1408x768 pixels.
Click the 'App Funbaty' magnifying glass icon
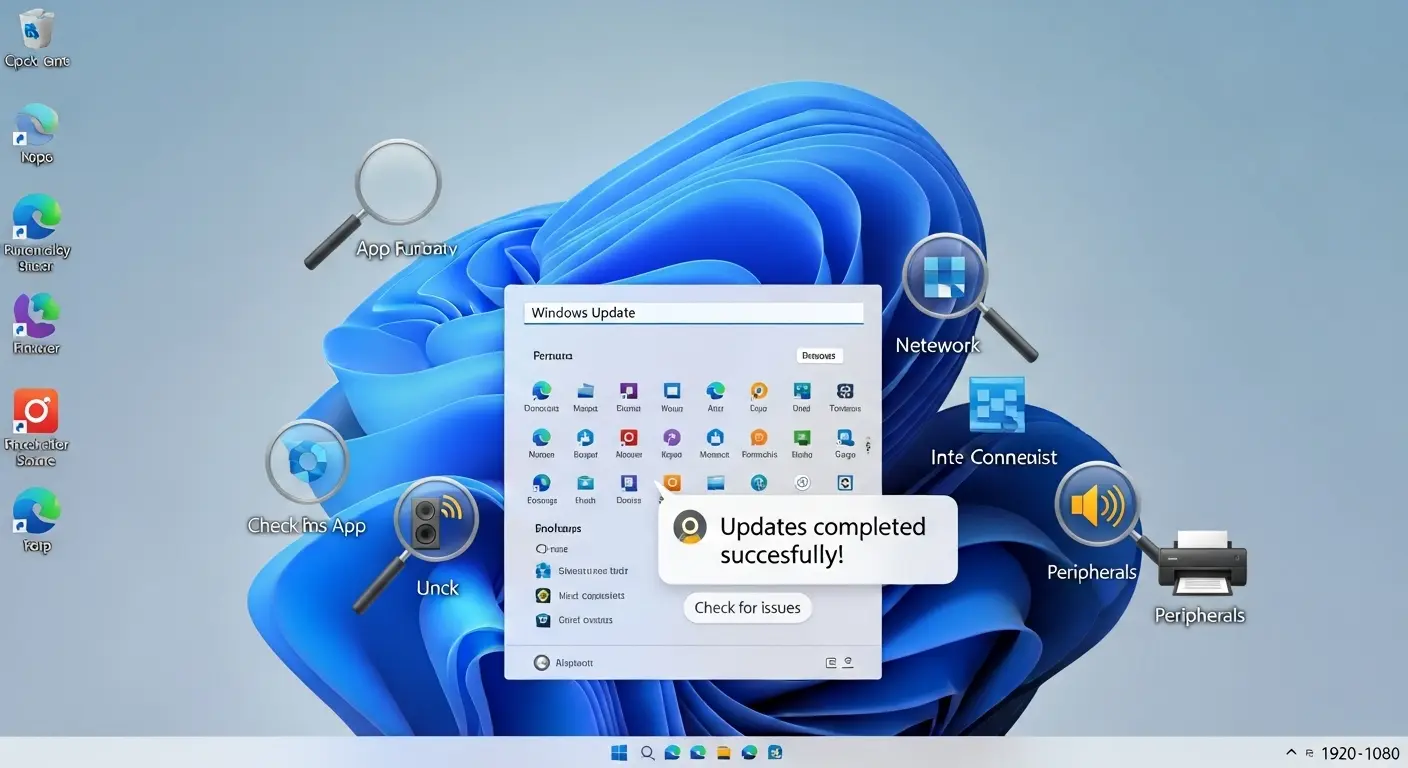(373, 203)
